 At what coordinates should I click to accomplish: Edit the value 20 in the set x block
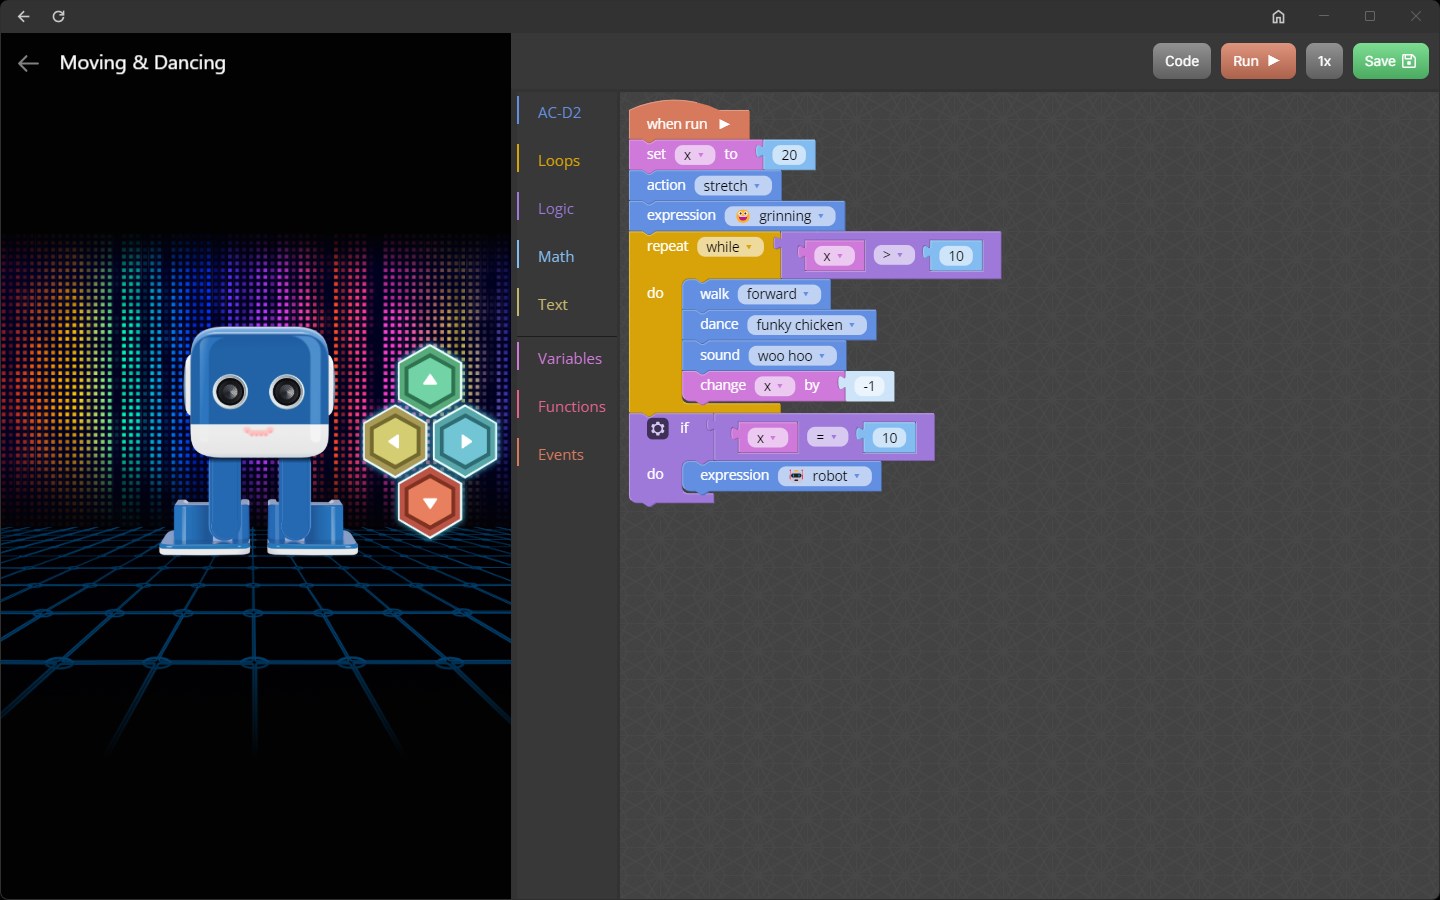click(788, 154)
